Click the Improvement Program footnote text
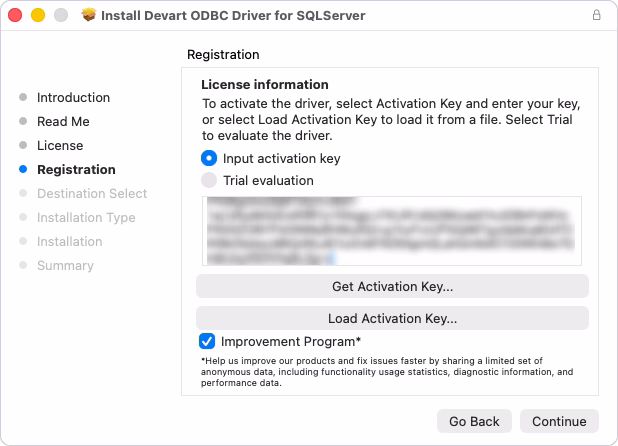The height and width of the screenshot is (446, 618). tap(387, 372)
